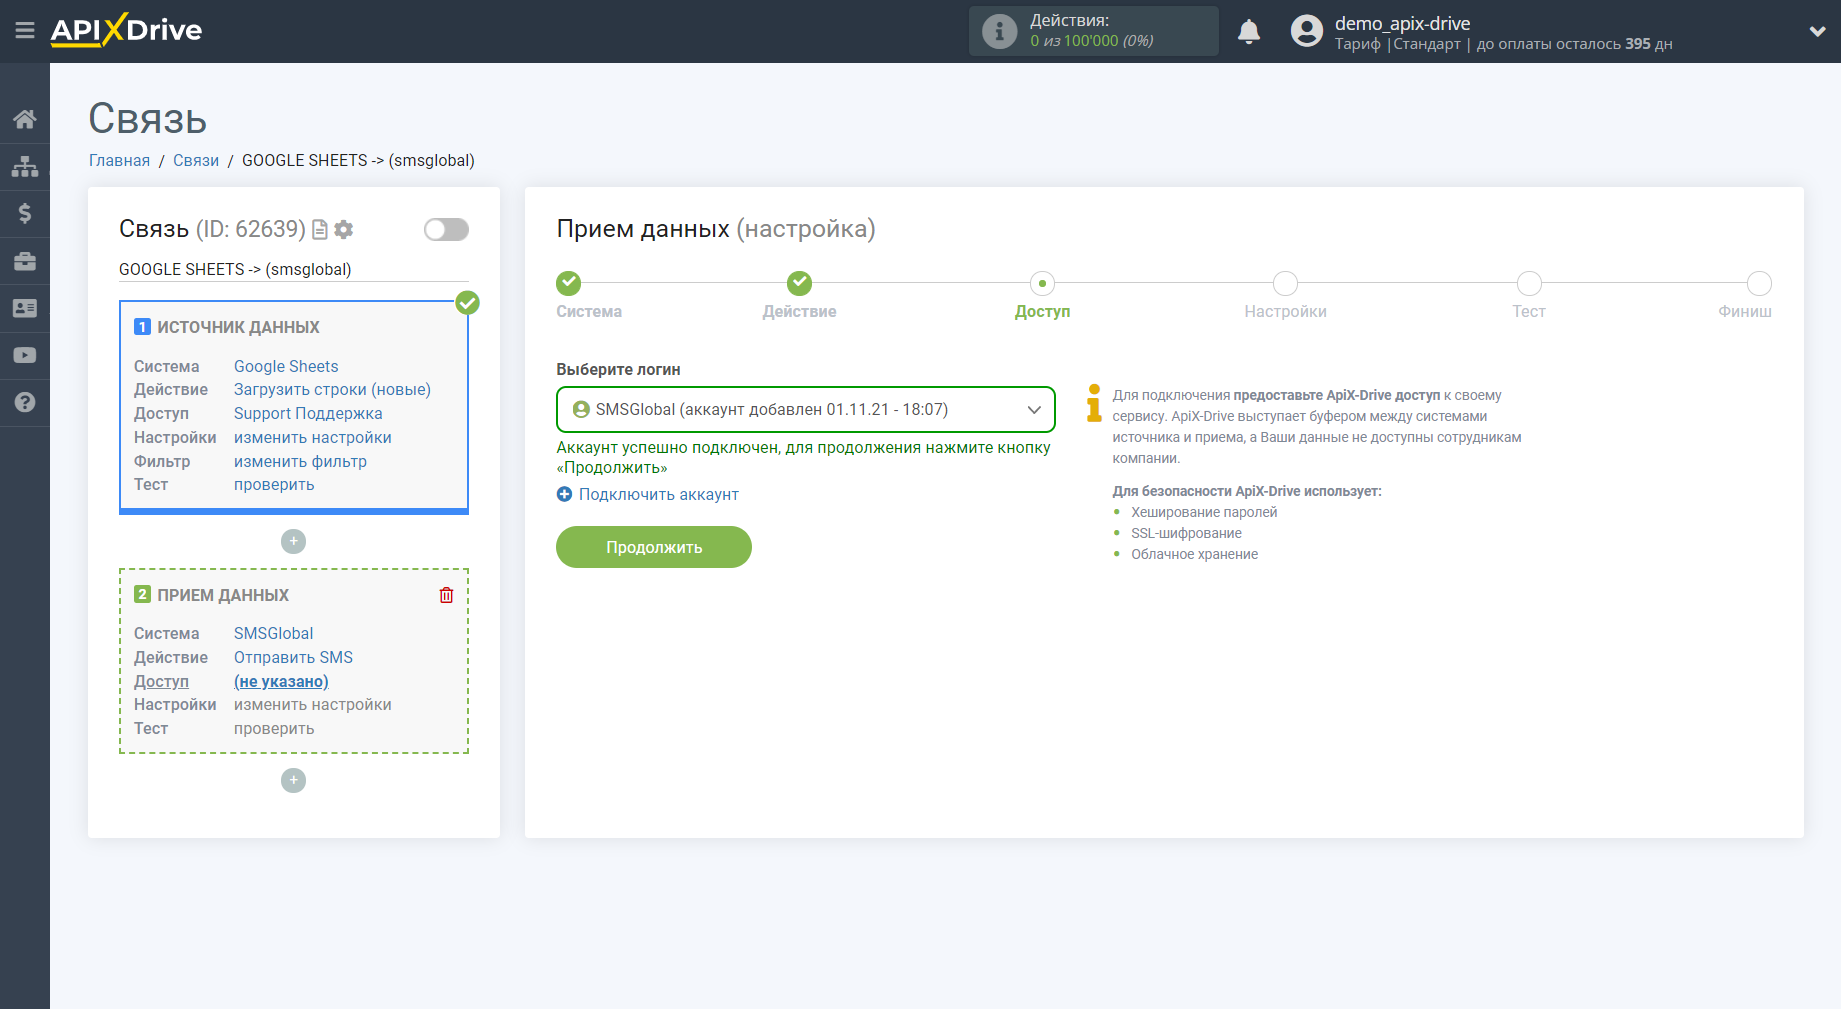Click the изменить фильтр link
Screen dimensions: 1841x1009
tap(300, 461)
